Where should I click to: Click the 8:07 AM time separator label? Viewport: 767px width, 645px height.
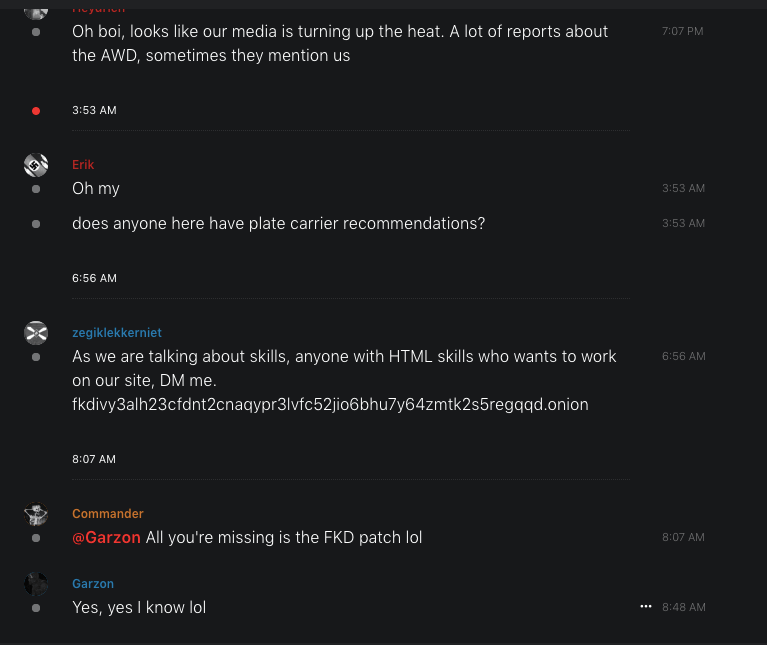coord(94,460)
